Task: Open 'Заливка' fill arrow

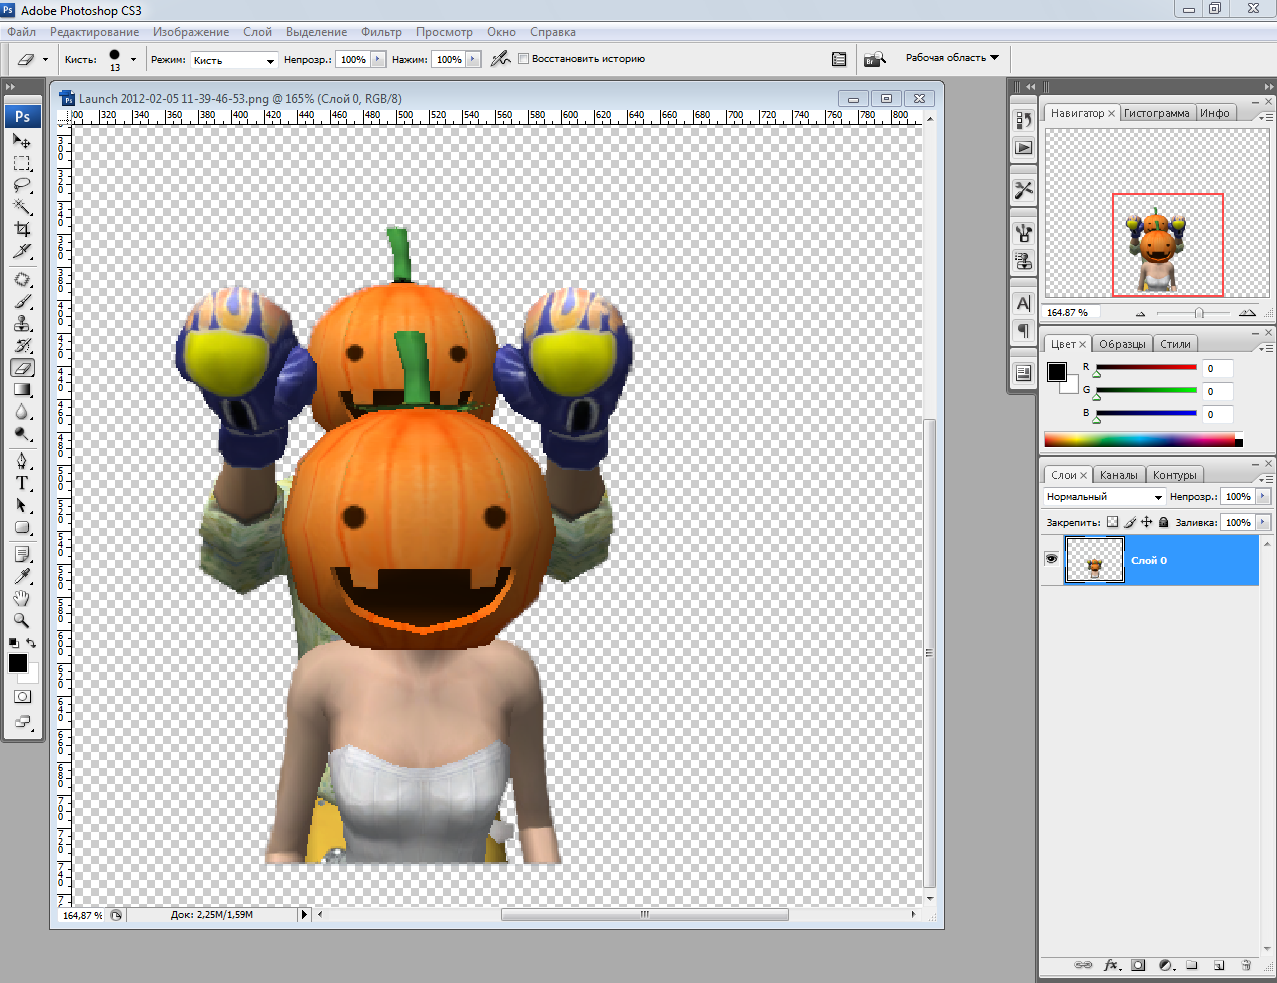Action: pyautogui.click(x=1263, y=522)
